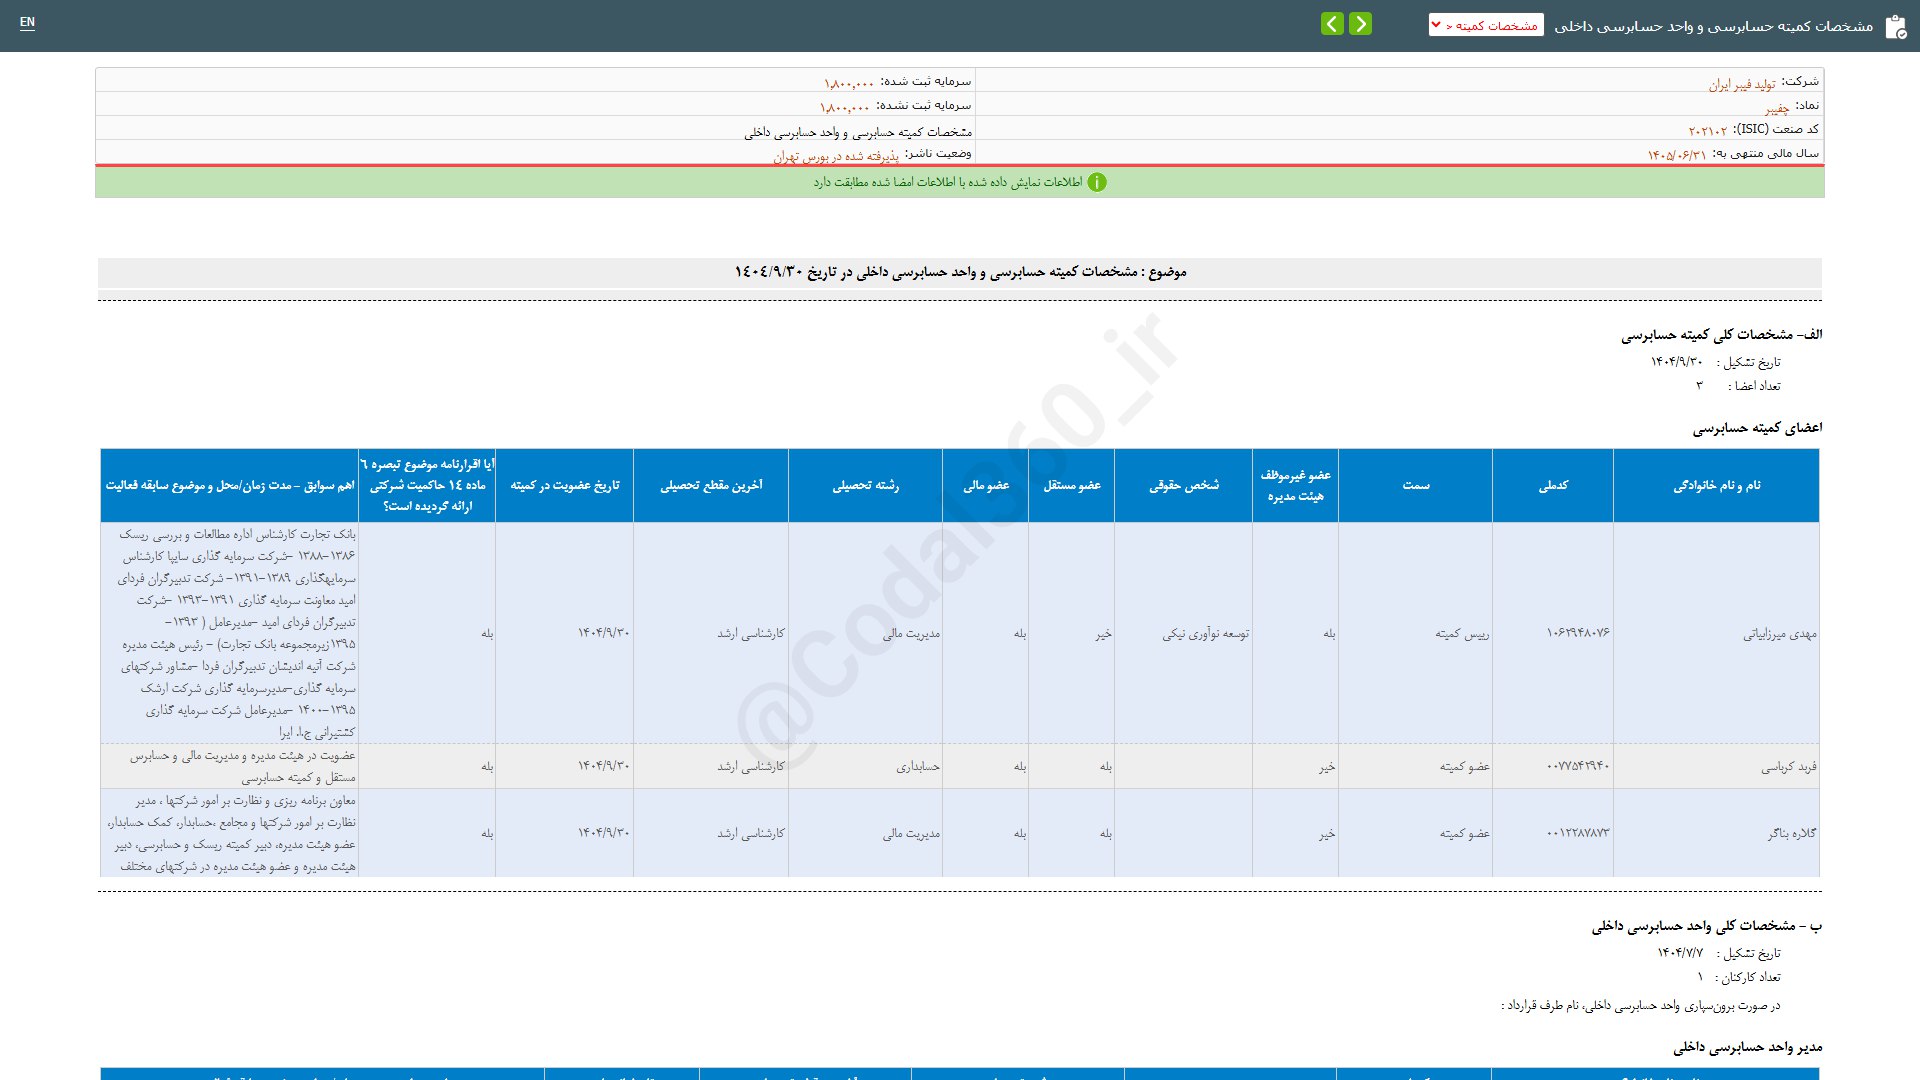Click the سمت column header
1920x1080 pixels.
[1416, 486]
